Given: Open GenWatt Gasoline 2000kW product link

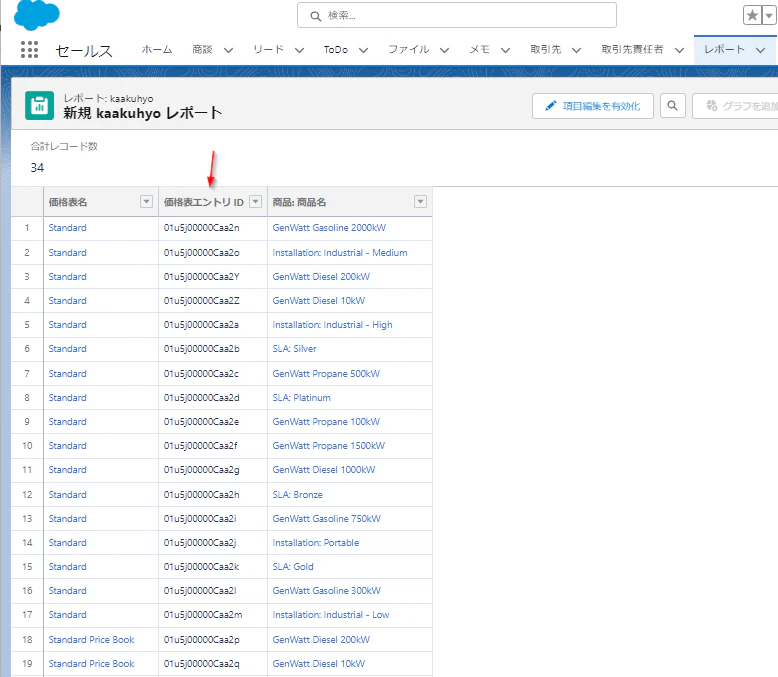Looking at the screenshot, I should pos(329,228).
